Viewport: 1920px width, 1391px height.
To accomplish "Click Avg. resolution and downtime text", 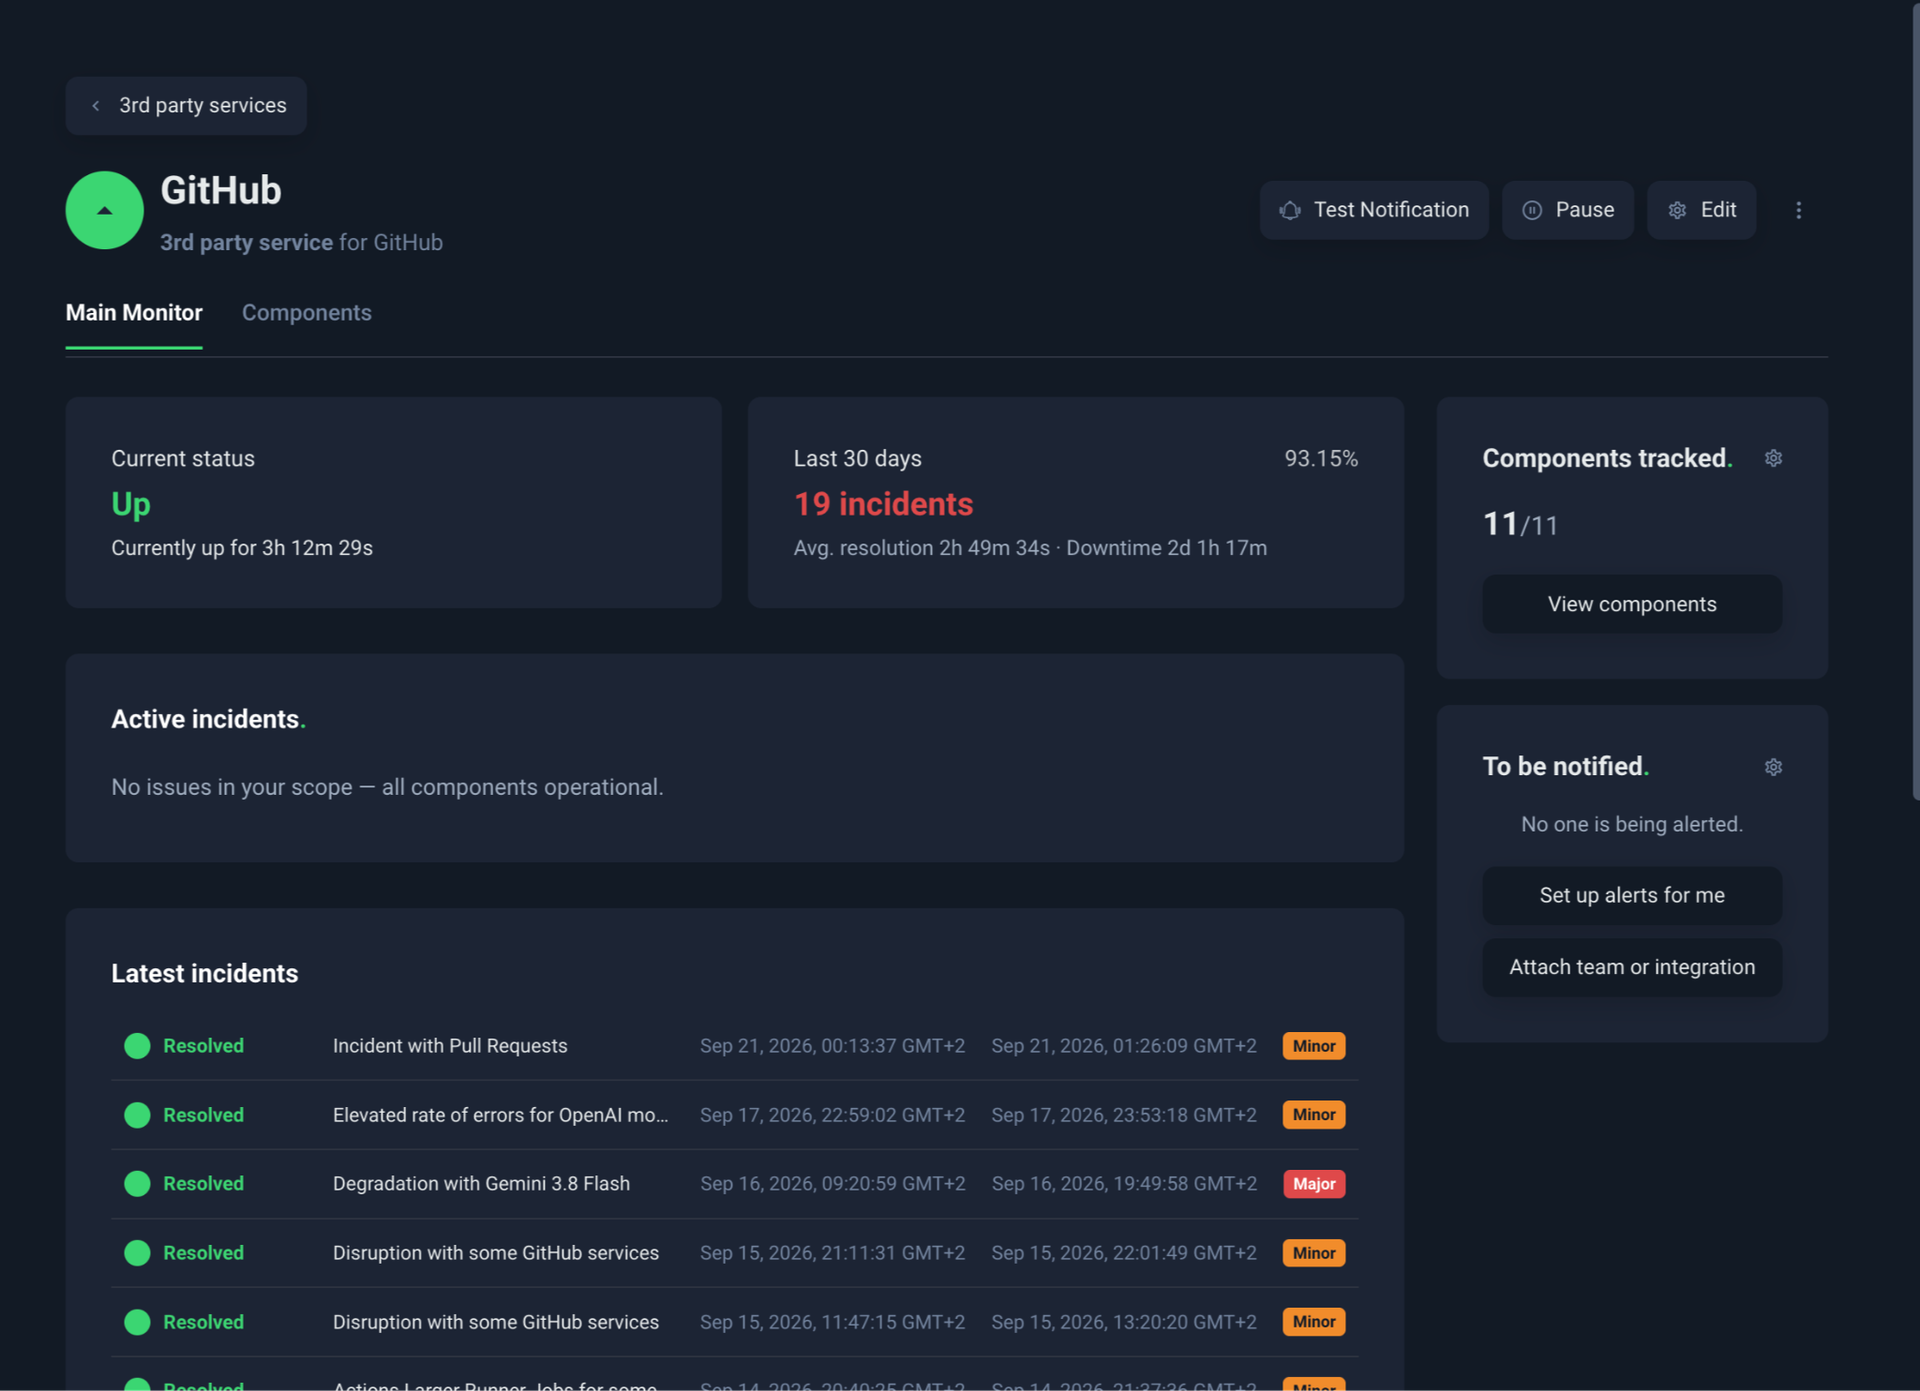I will point(1030,548).
